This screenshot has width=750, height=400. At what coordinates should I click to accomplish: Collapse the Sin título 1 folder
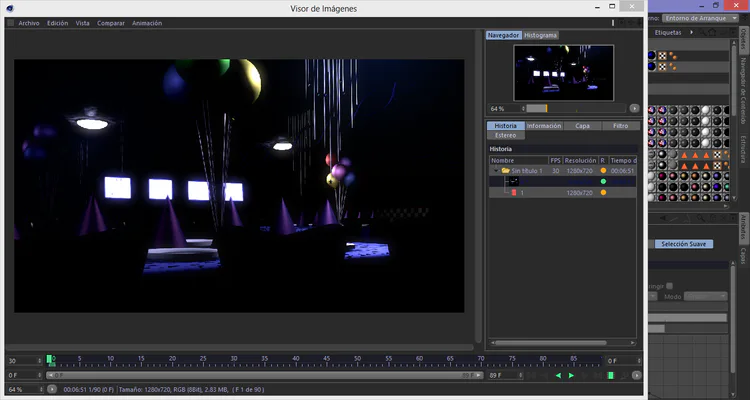pos(496,171)
